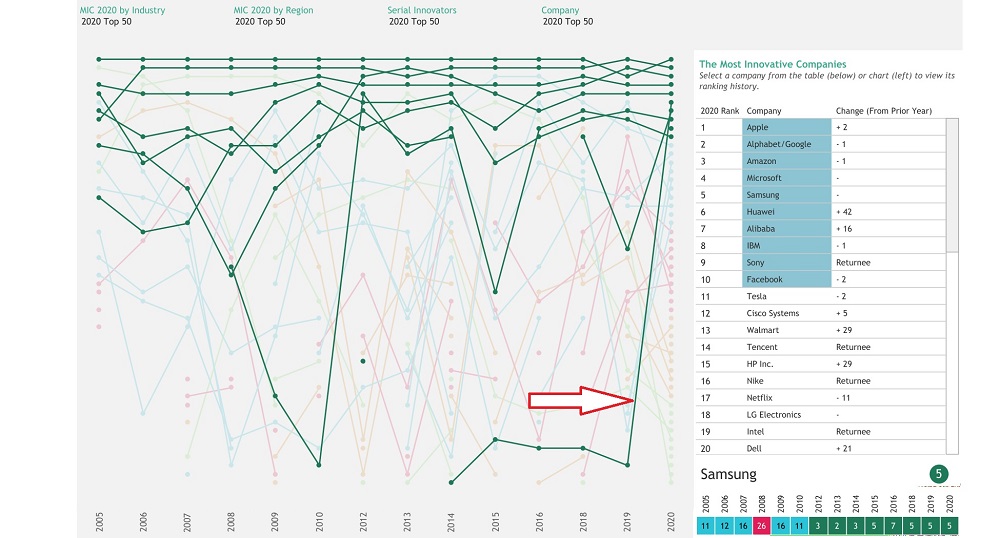The image size is (1000, 538).
Task: Select Tencent in the company table
Action: [786, 347]
